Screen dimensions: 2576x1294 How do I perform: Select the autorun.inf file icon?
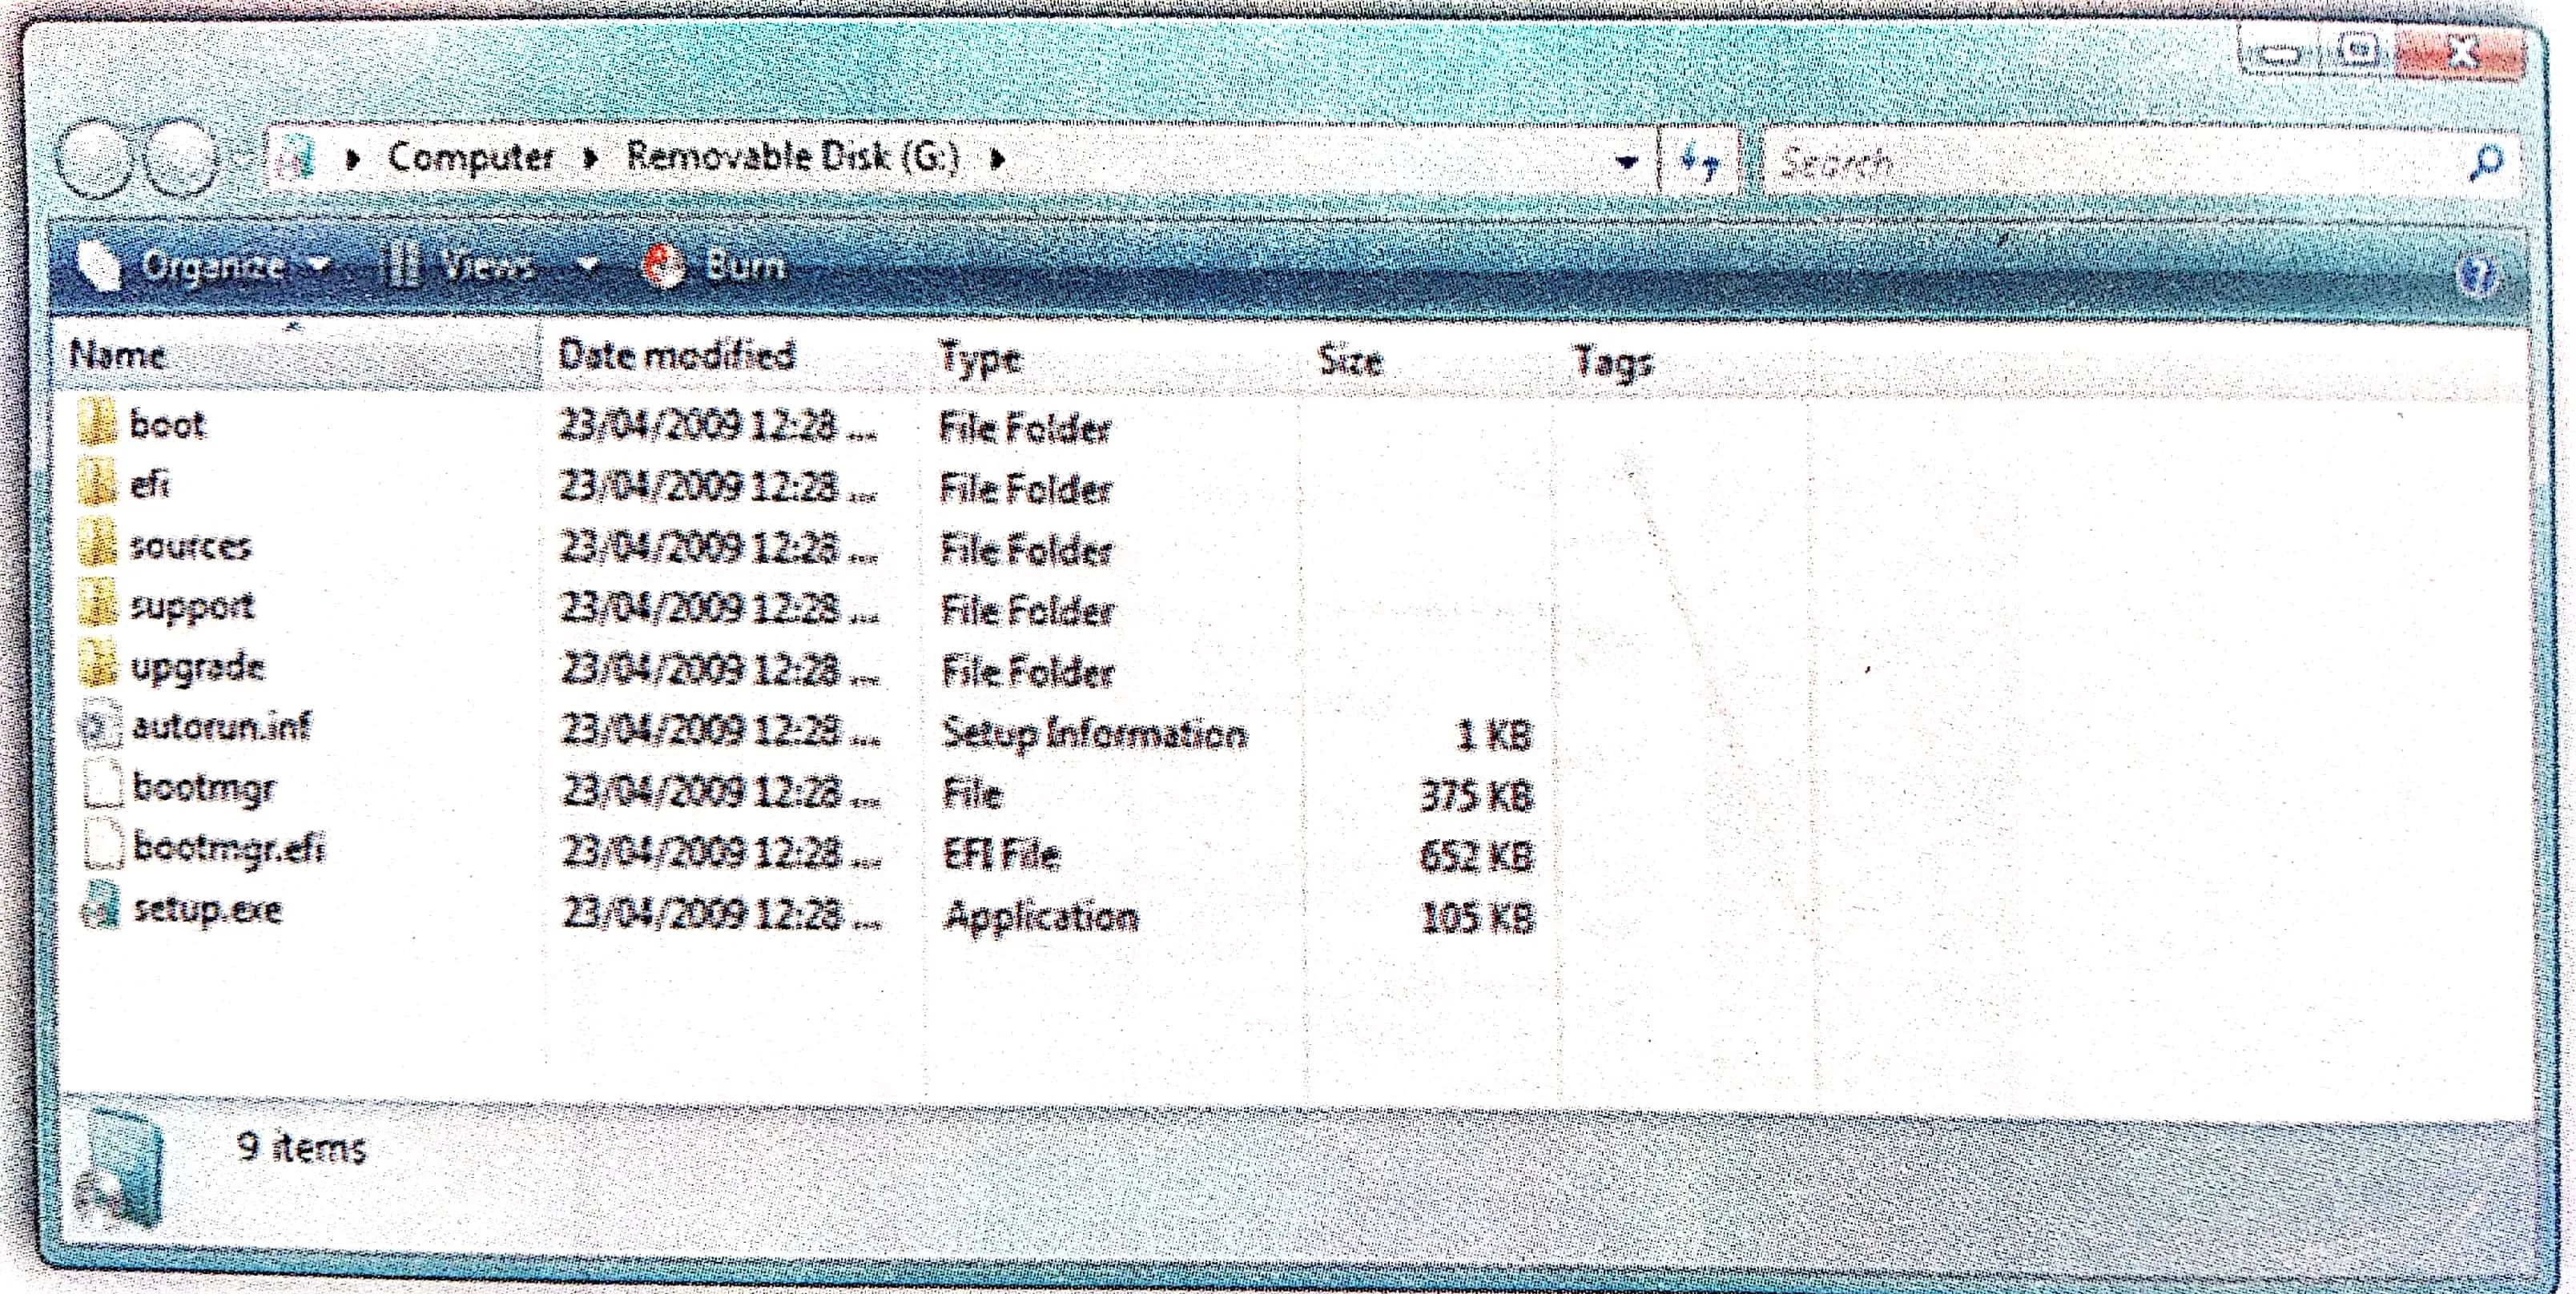pos(100,727)
